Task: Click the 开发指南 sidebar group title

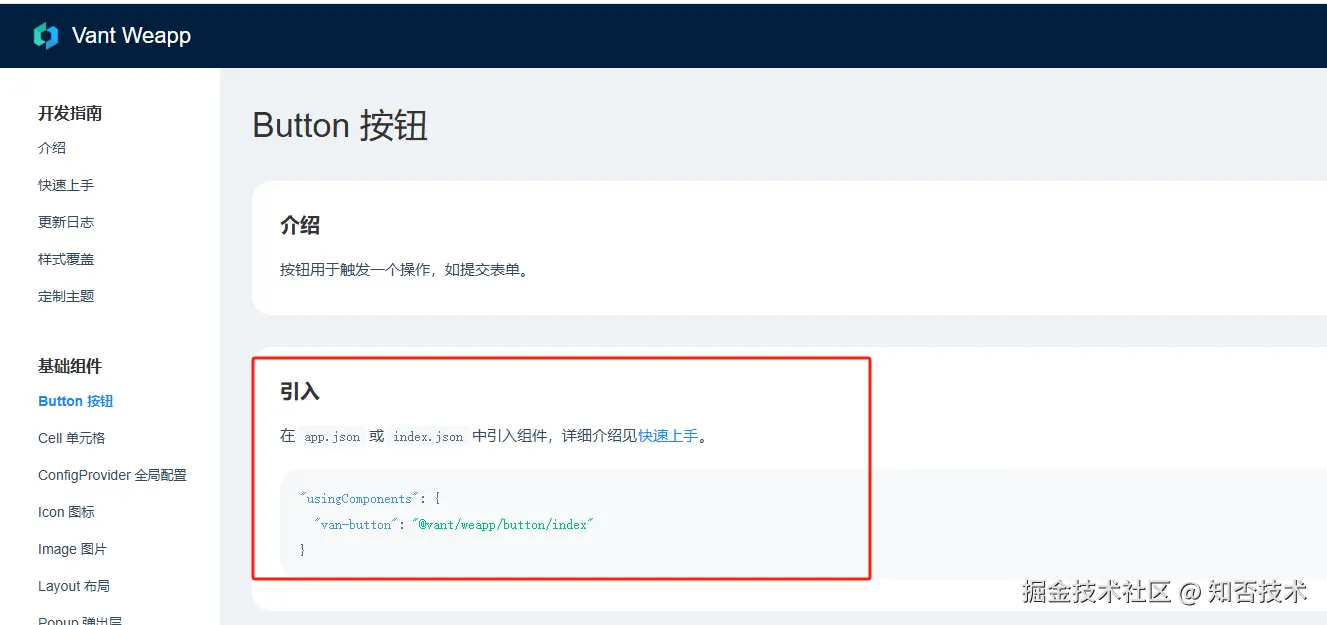Action: 70,113
